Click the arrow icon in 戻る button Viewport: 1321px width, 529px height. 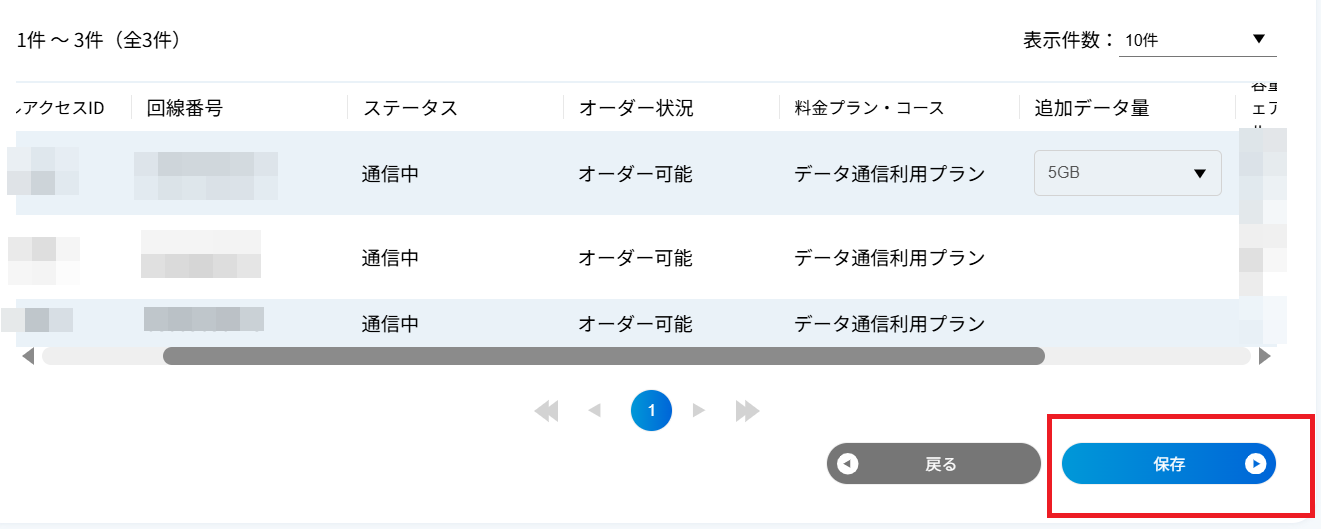pyautogui.click(x=848, y=464)
